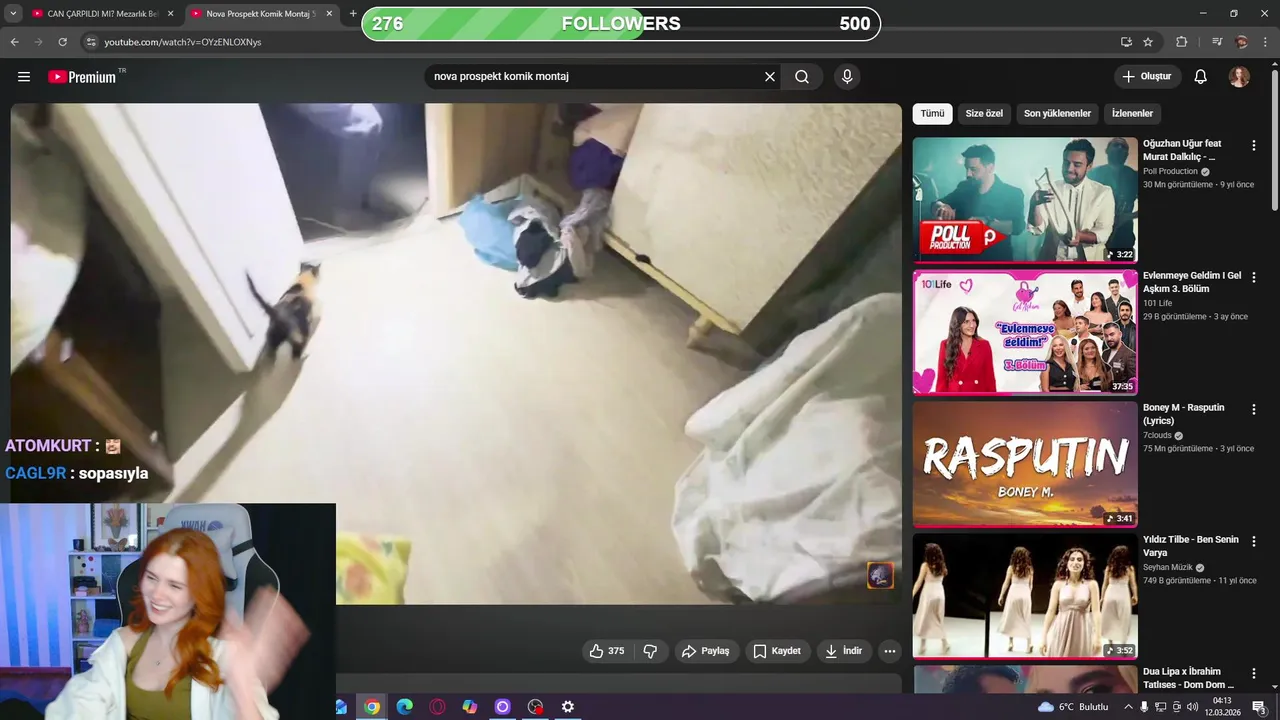Open Chrome extensions puzzle icon
The image size is (1280, 720).
point(1181,42)
